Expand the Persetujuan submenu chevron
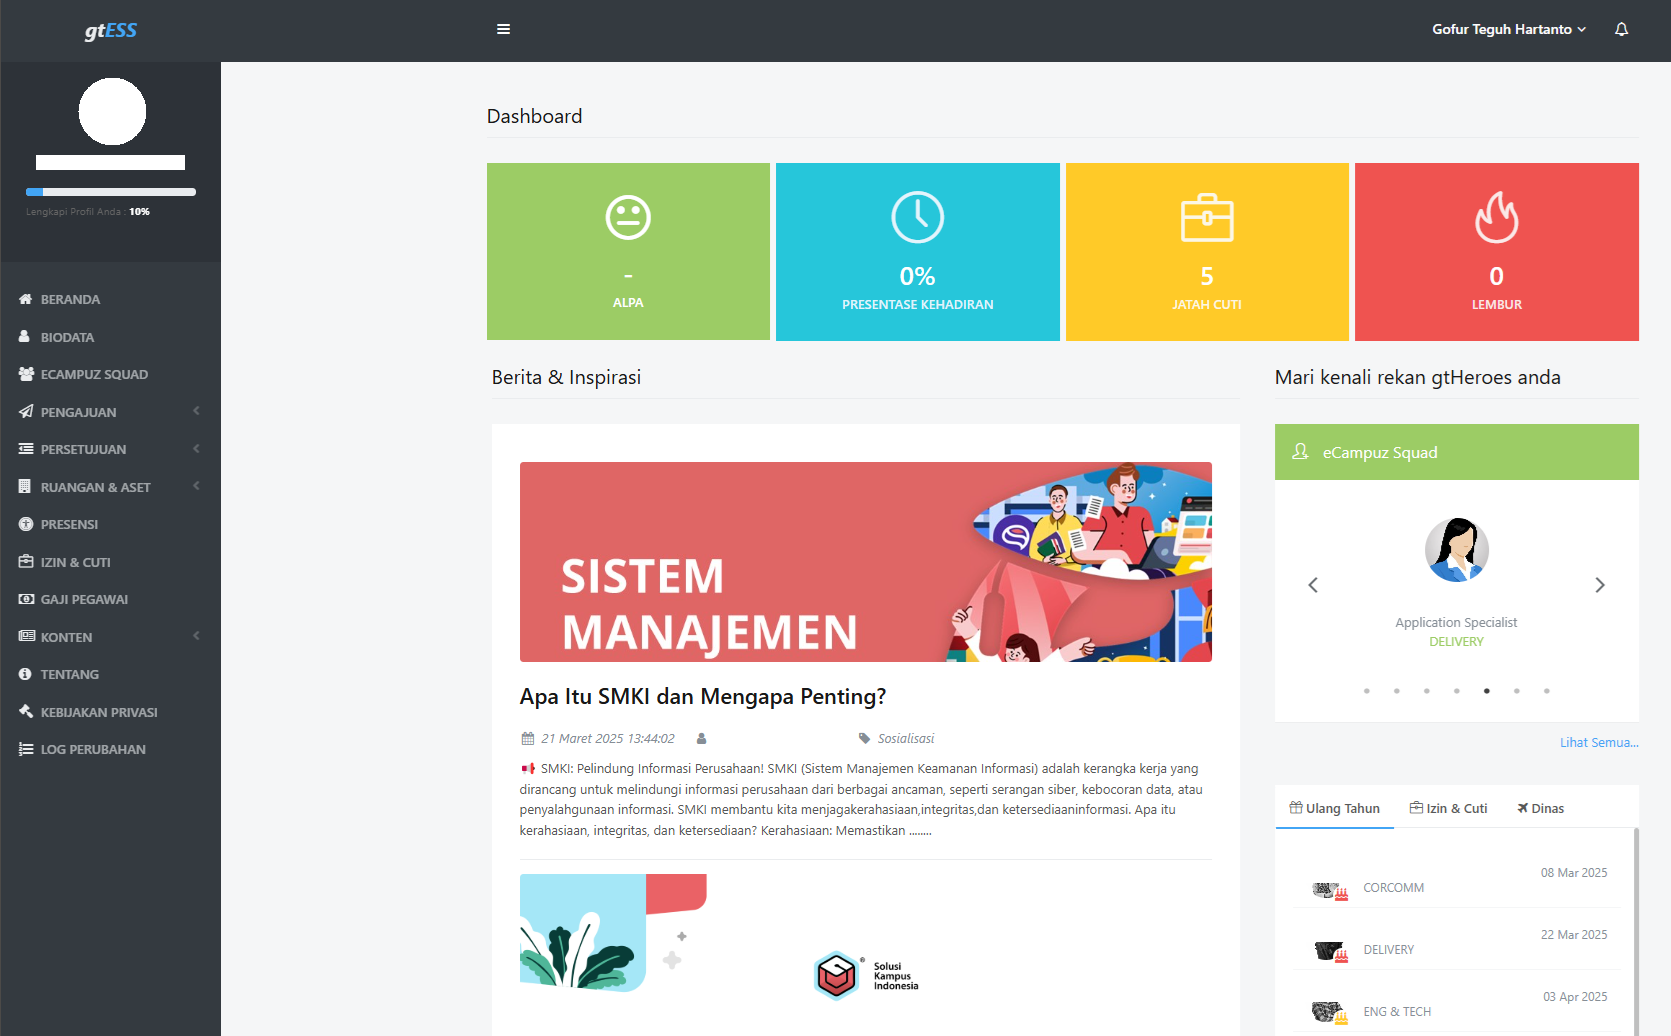1671x1036 pixels. click(196, 449)
